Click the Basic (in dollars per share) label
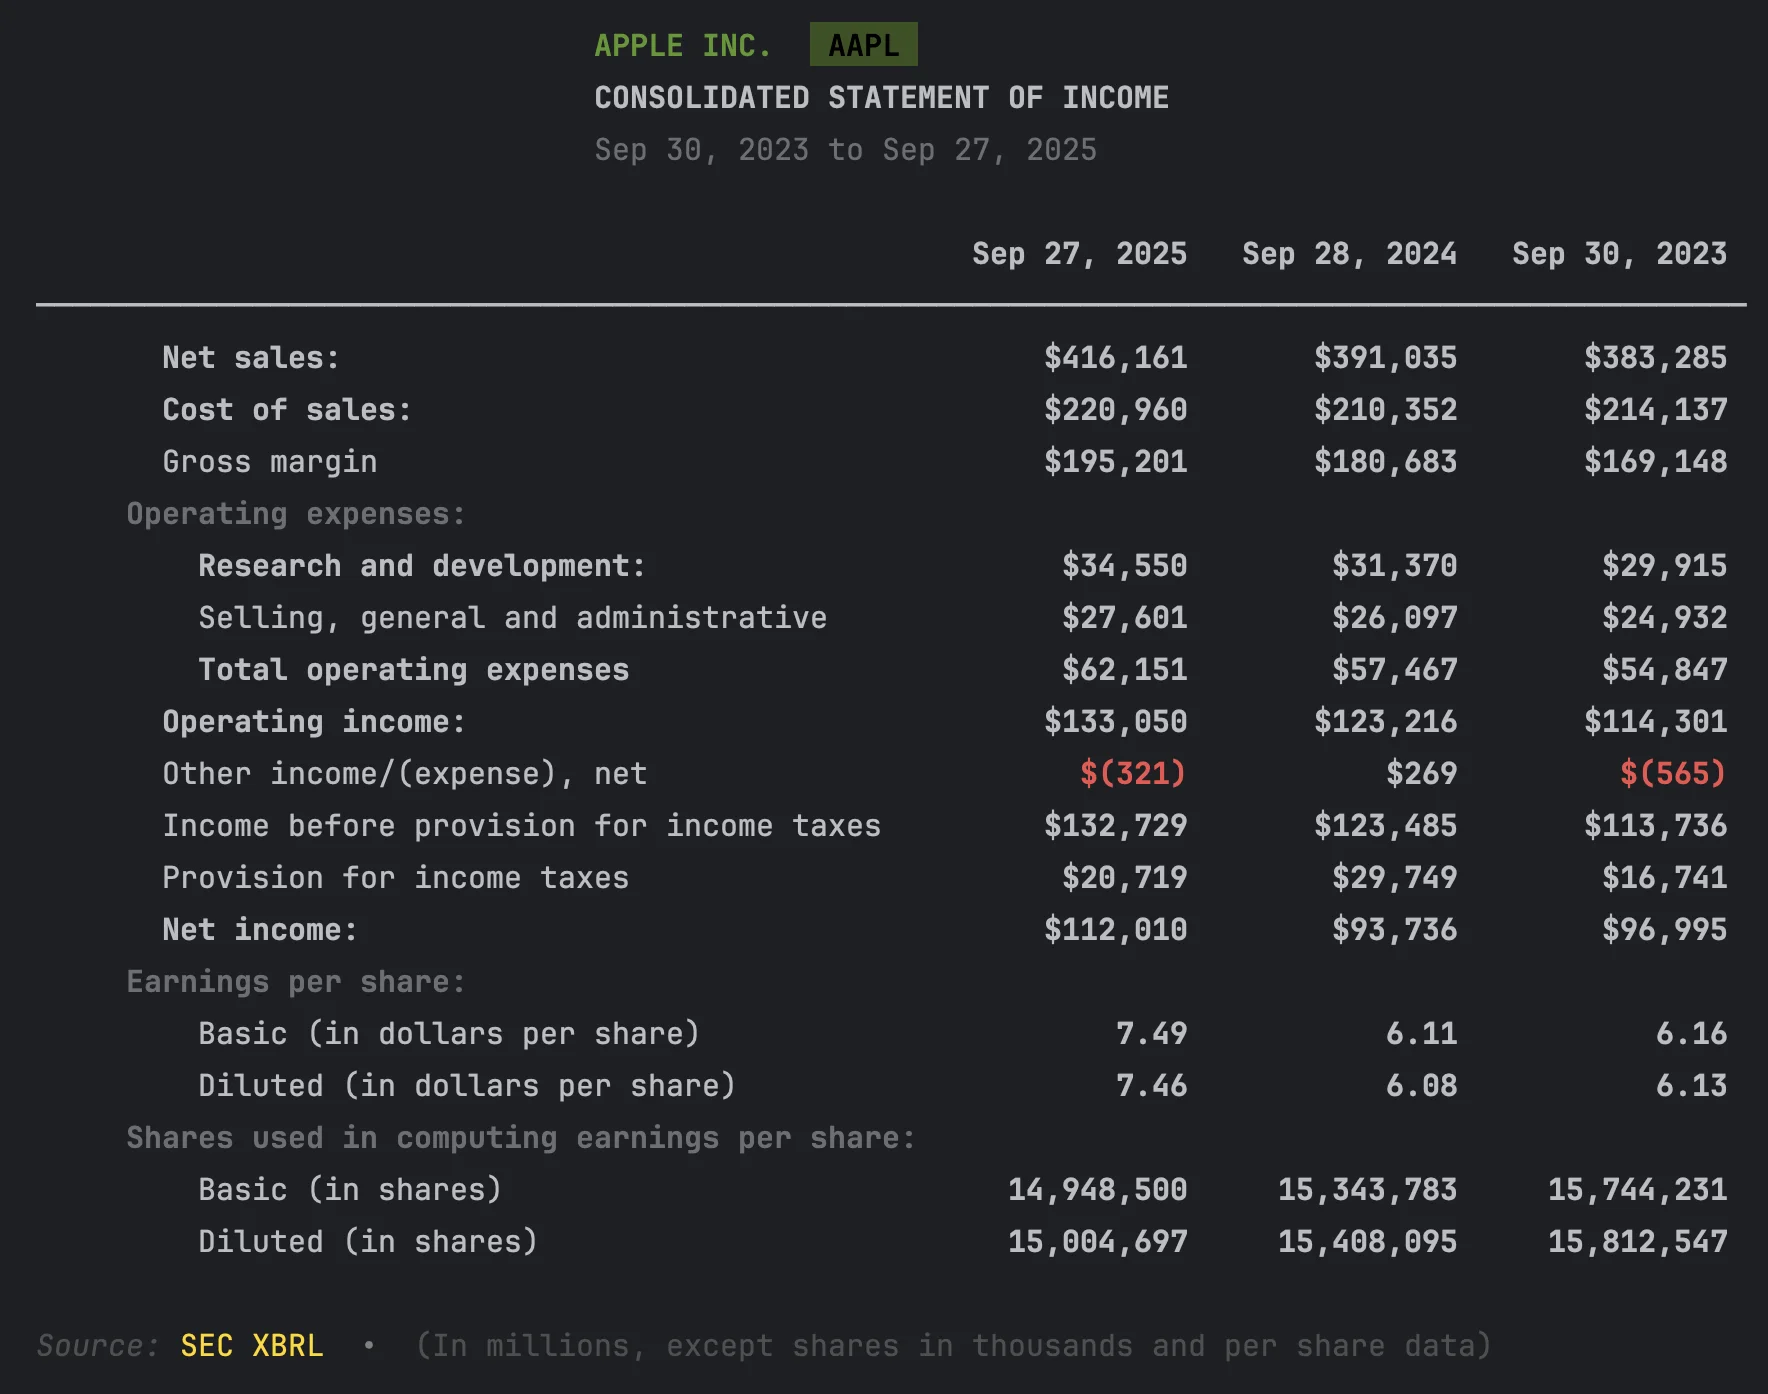The height and width of the screenshot is (1394, 1768). tap(449, 1034)
